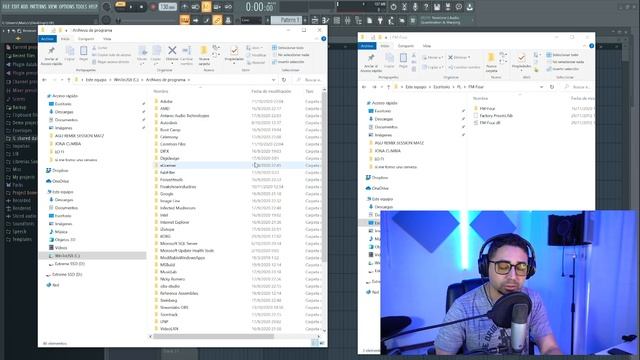
Task: Open the PATTERNS menu in FL Studio
Action: 37,7
